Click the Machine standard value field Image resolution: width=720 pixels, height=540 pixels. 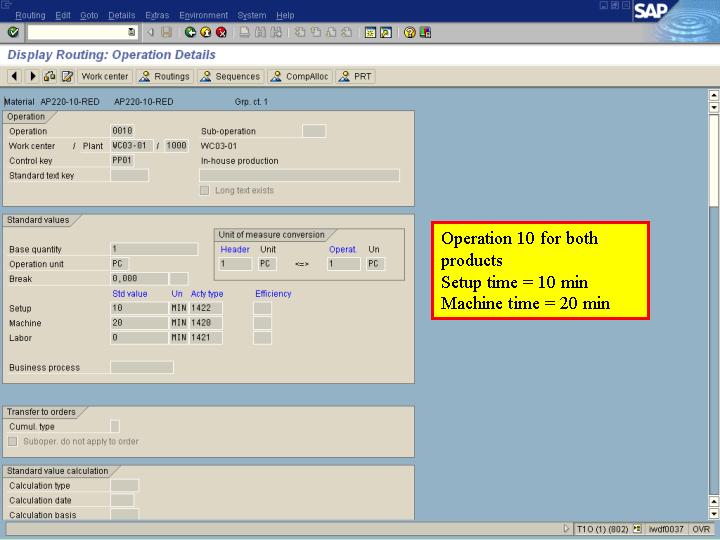point(139,323)
